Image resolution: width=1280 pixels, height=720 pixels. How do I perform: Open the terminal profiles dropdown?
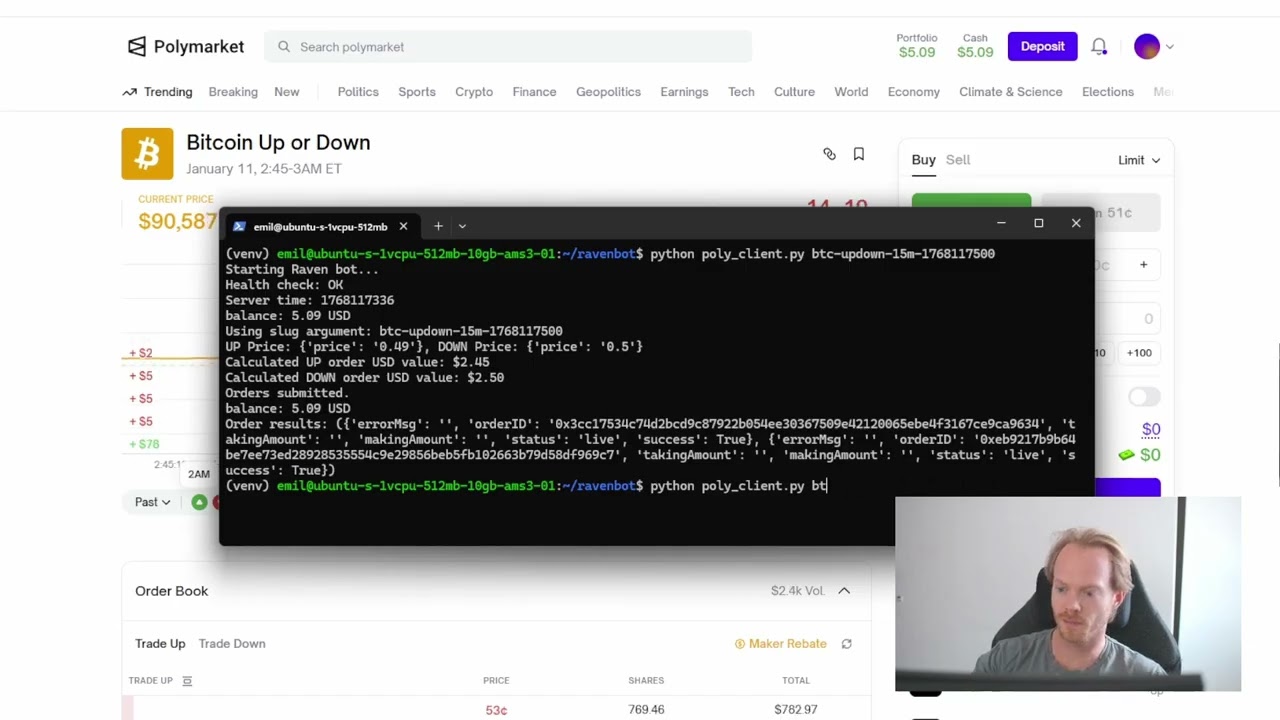point(462,226)
